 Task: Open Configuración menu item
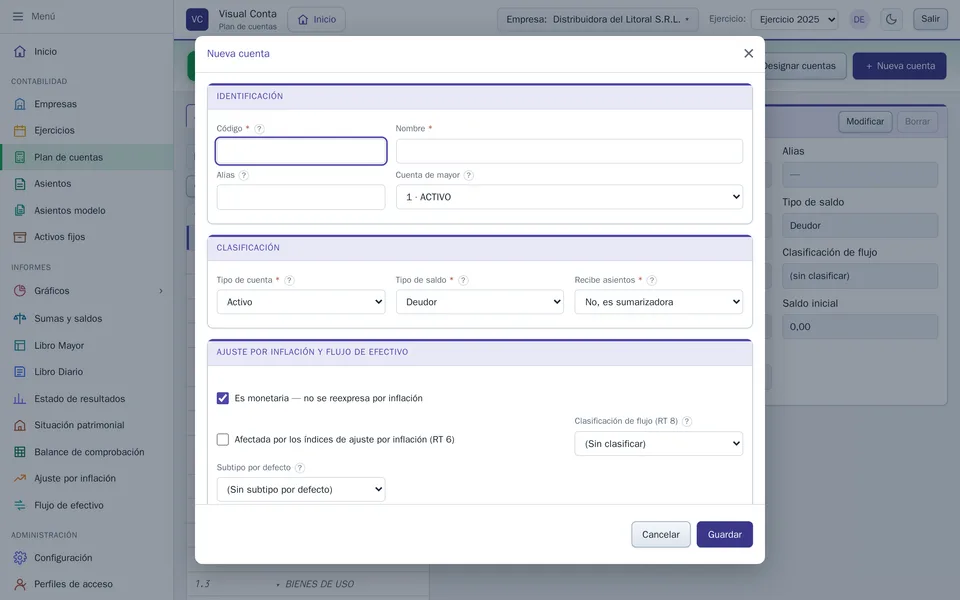click(x=87, y=558)
